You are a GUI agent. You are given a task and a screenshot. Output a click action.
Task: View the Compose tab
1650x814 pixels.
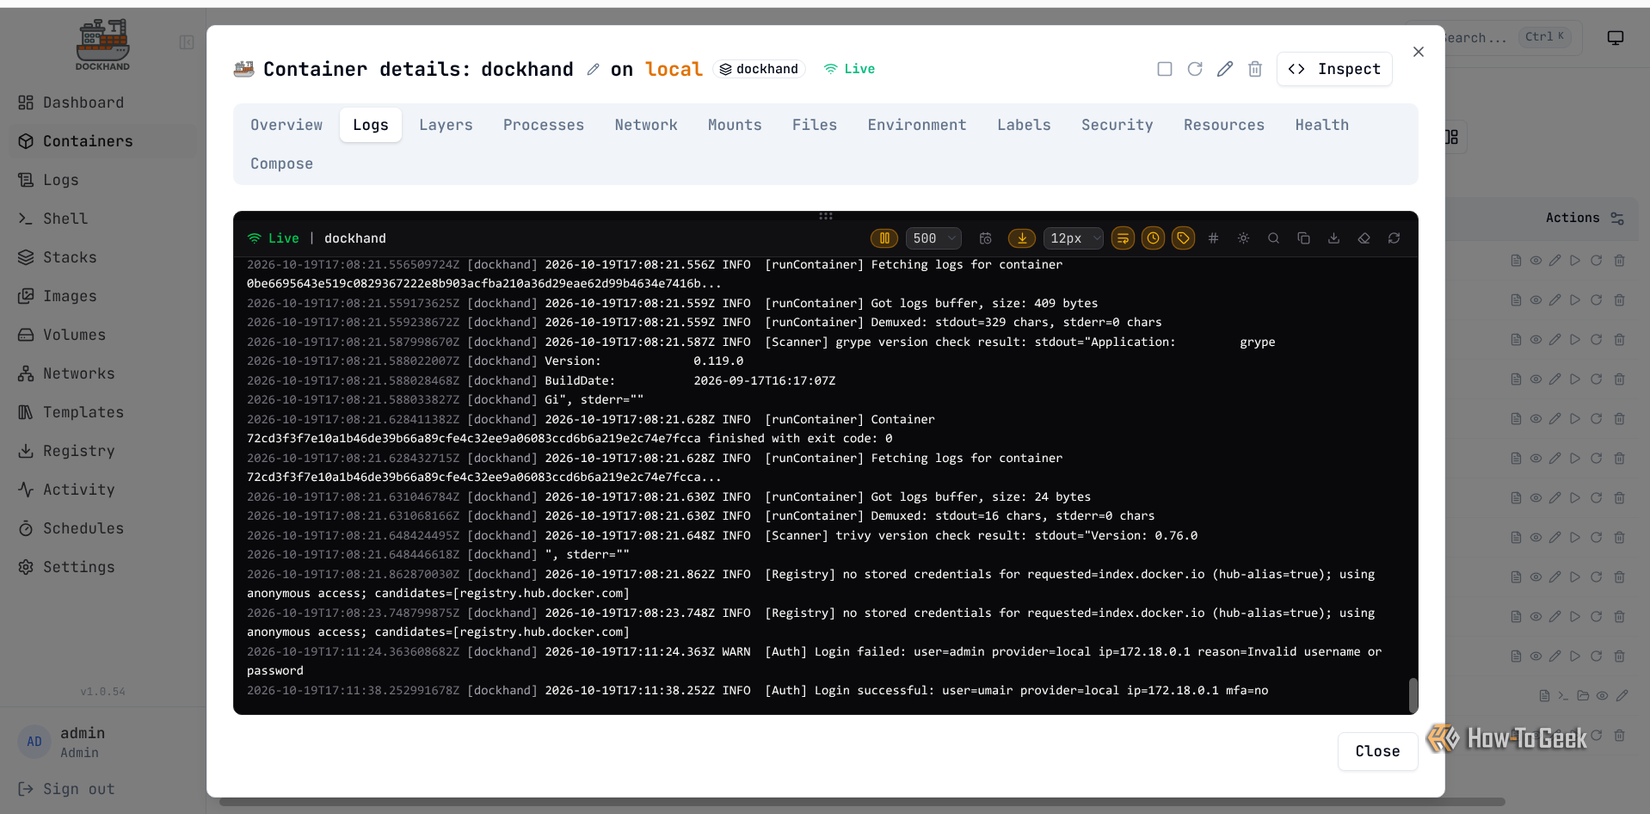(x=282, y=164)
